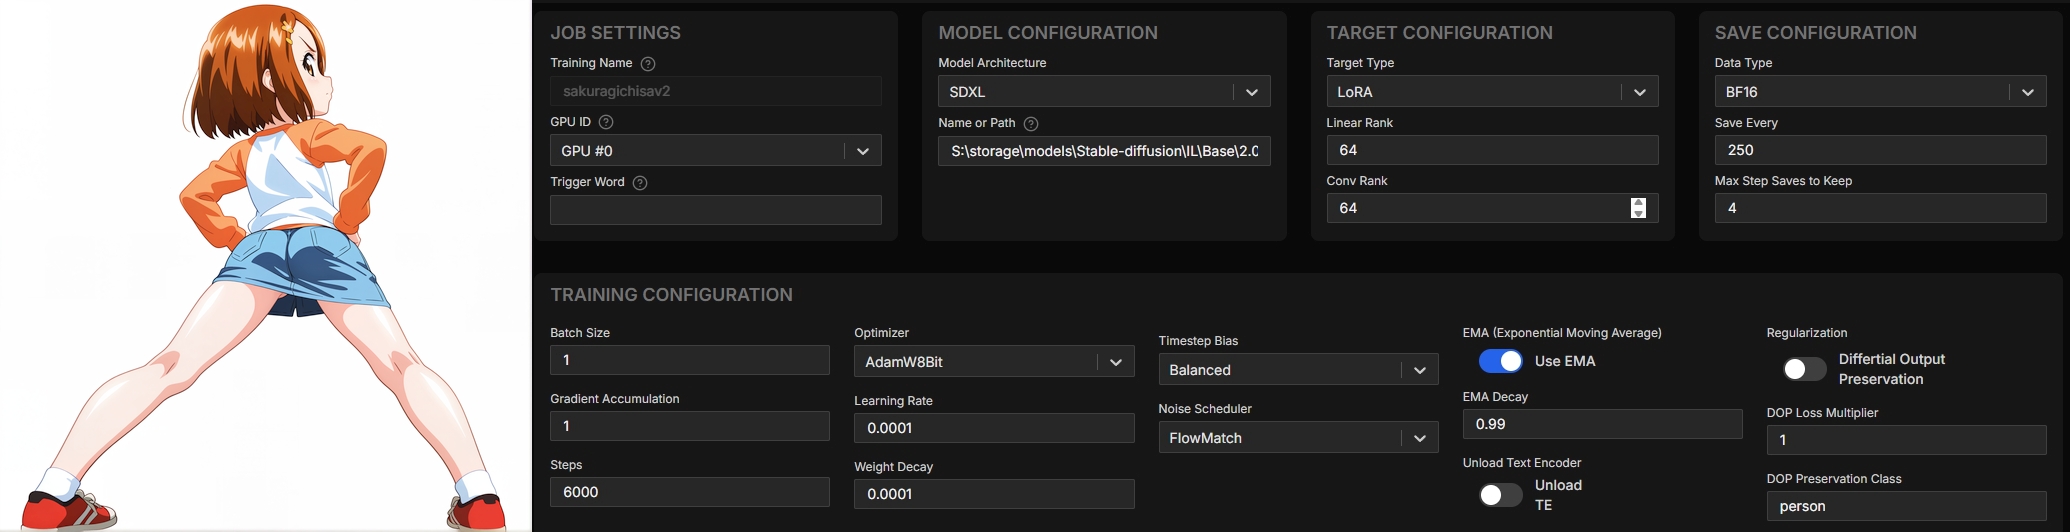Click the Learning Rate input field
2070x532 pixels.
pyautogui.click(x=994, y=428)
